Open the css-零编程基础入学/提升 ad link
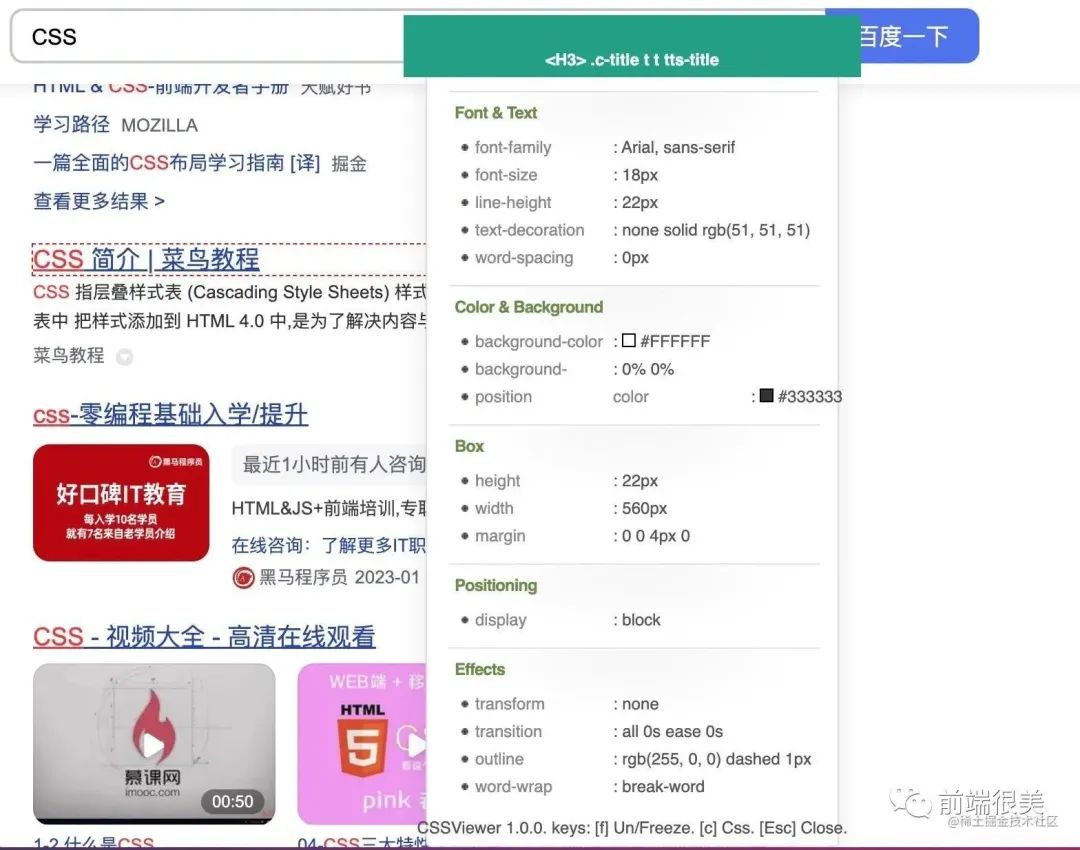 170,415
